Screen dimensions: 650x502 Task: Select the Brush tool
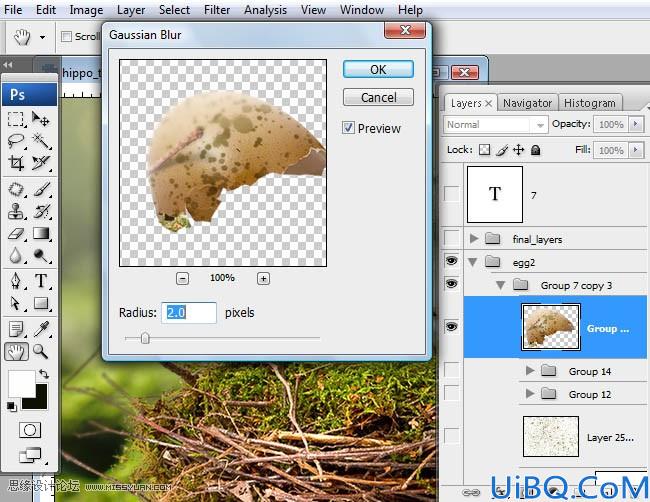pyautogui.click(x=41, y=189)
